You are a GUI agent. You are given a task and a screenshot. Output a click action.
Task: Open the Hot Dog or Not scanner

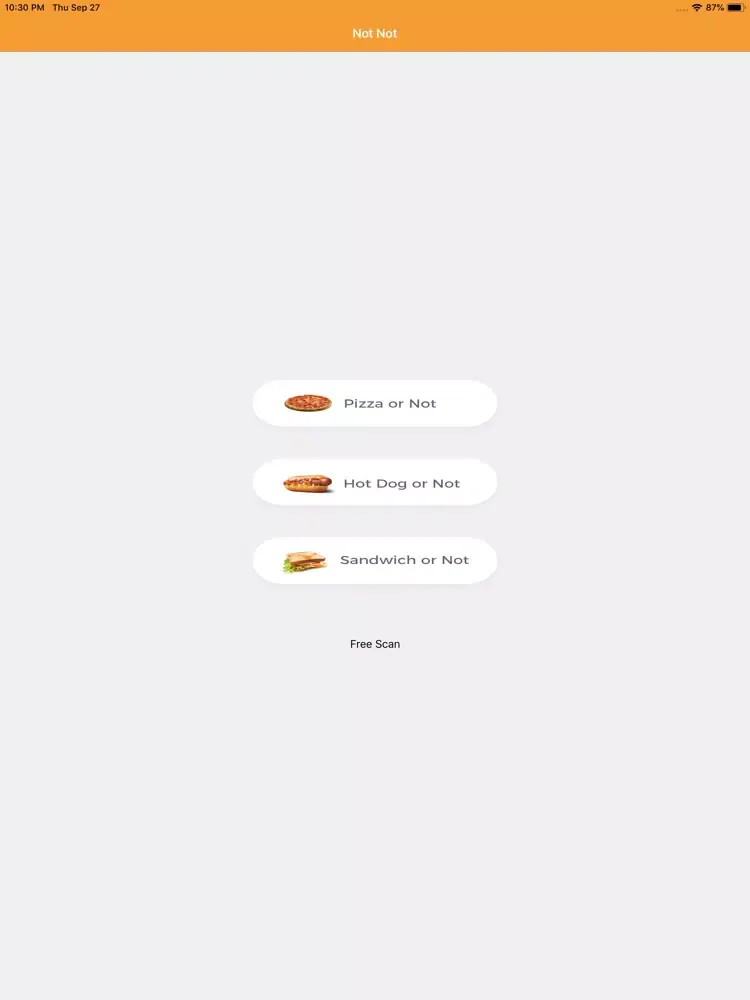375,483
